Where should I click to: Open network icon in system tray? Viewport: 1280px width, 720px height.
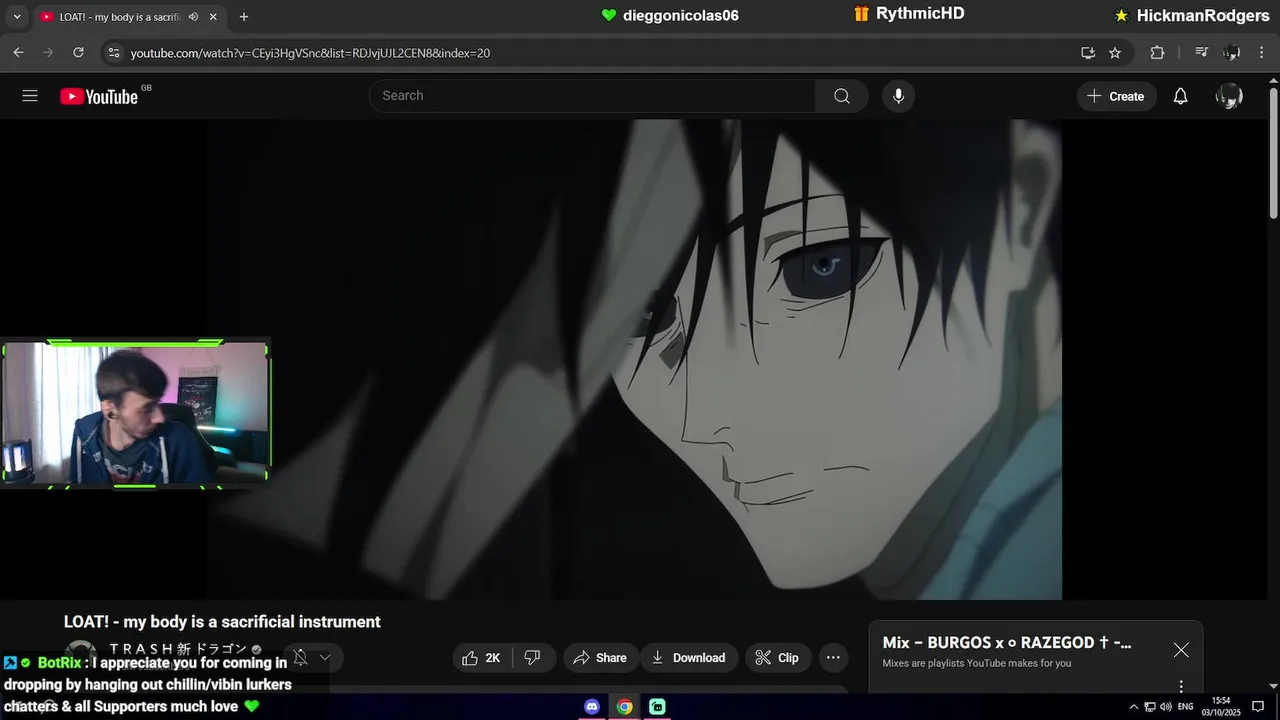pos(1150,707)
